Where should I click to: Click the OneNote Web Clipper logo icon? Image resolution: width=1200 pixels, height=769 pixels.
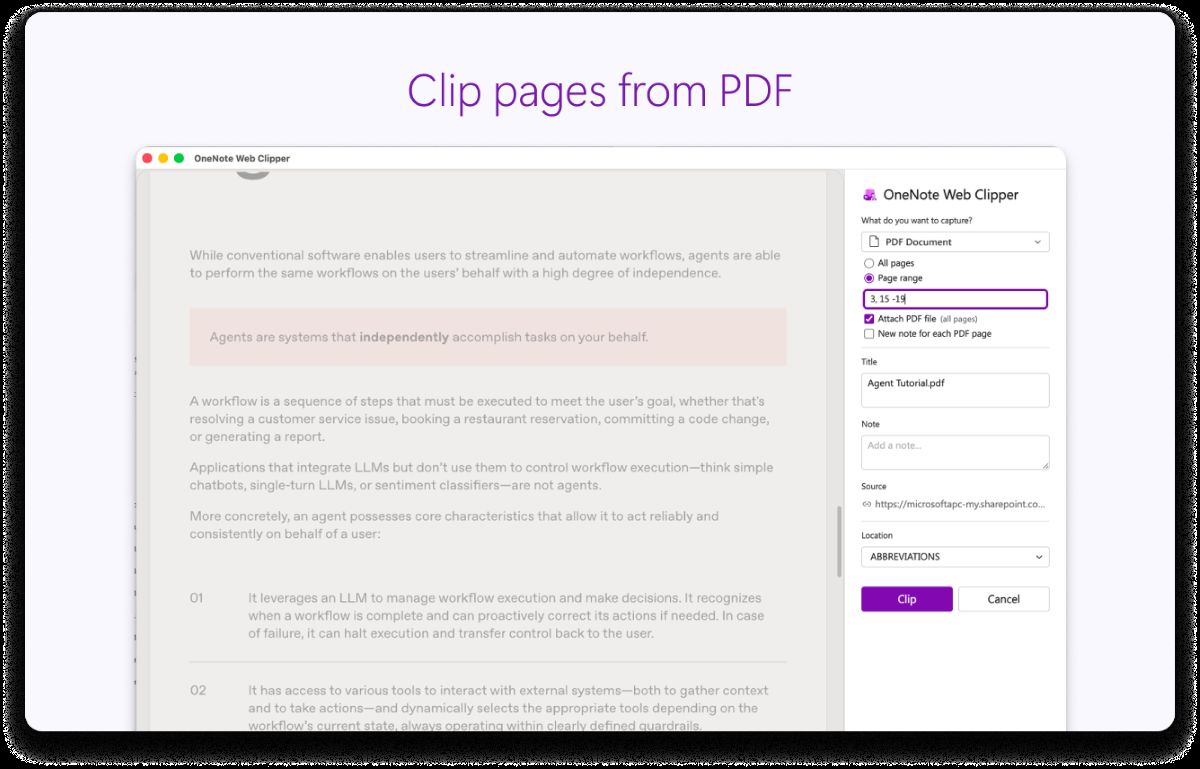pos(870,195)
